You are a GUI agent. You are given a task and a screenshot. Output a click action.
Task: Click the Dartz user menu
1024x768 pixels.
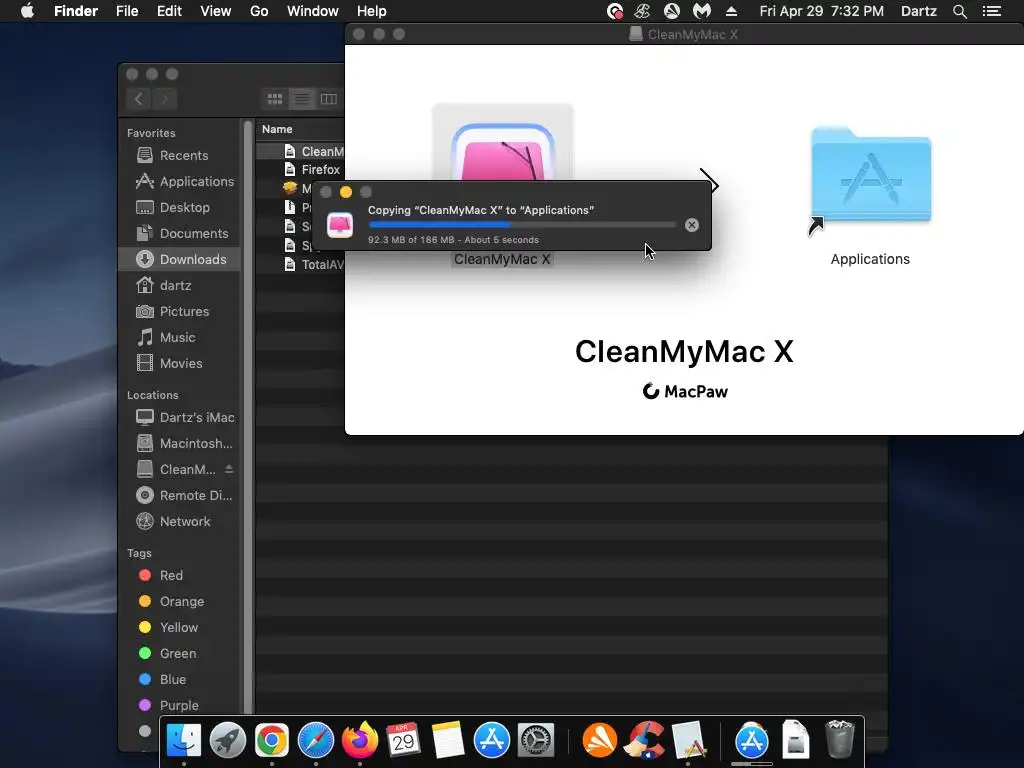click(919, 11)
